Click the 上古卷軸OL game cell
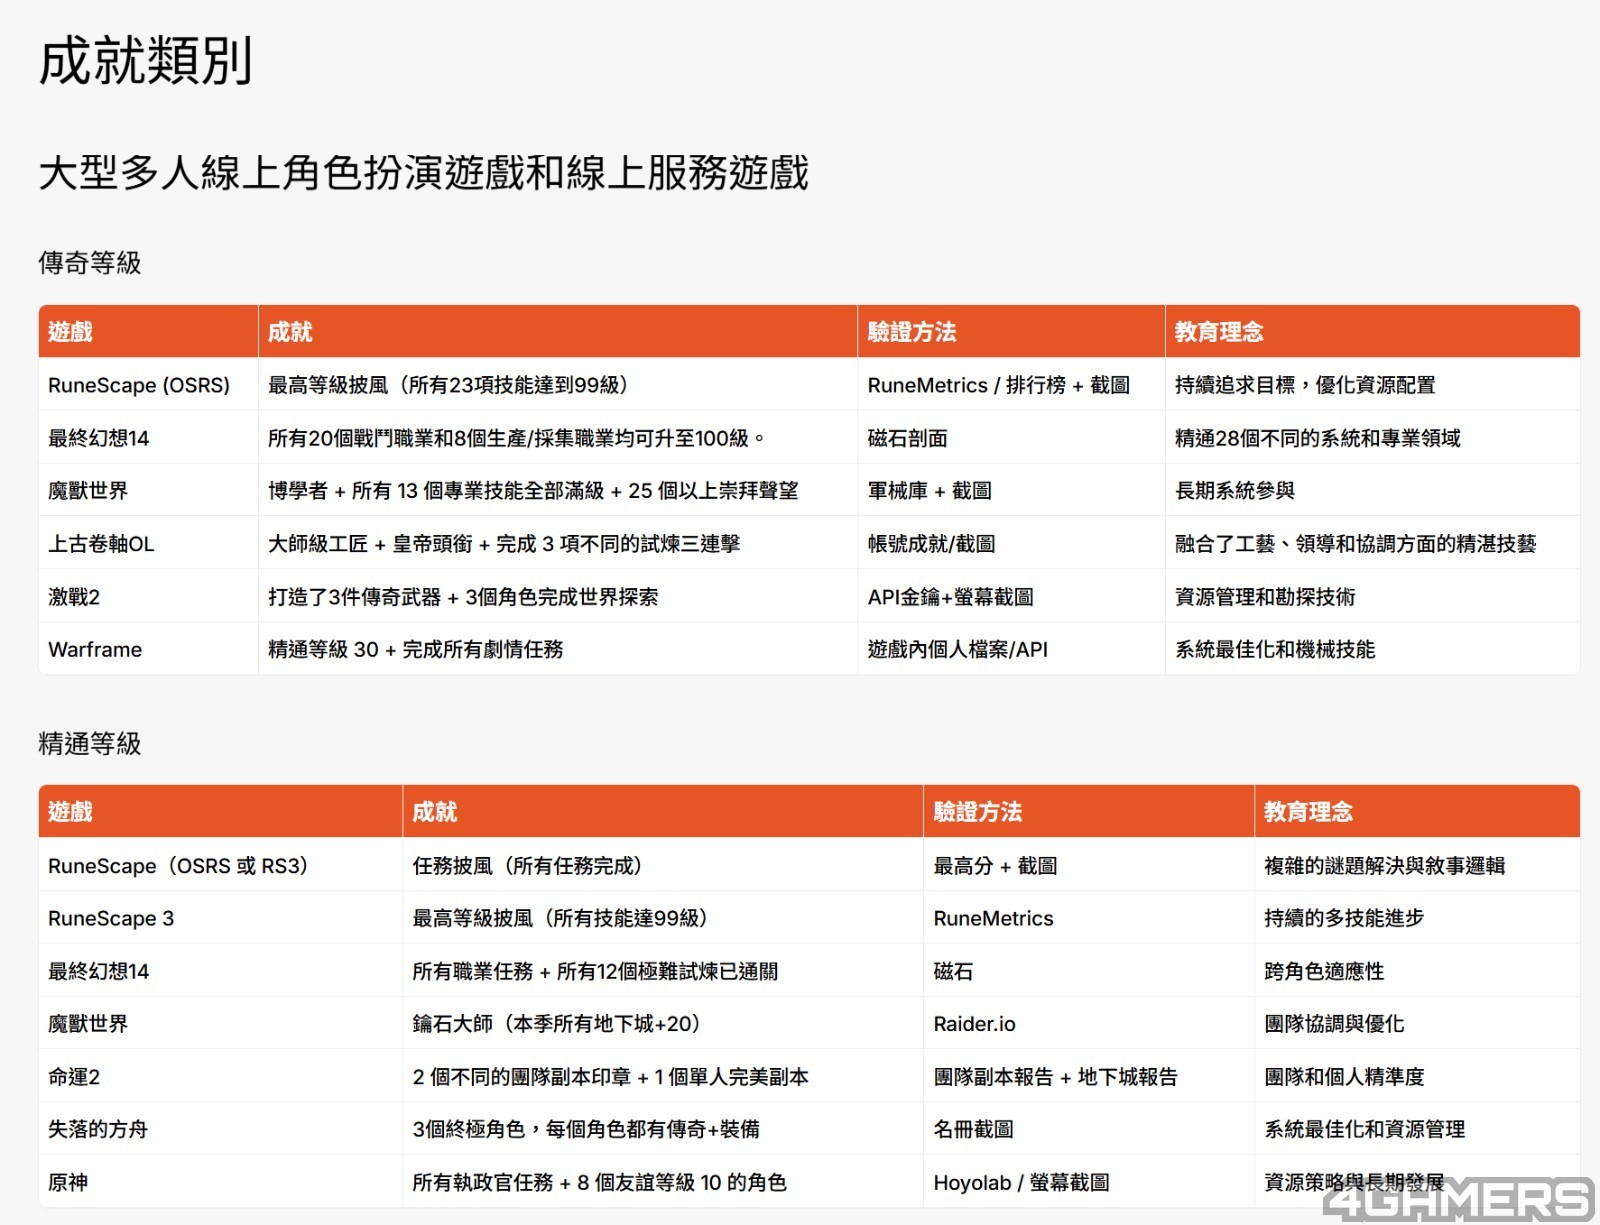 (101, 544)
